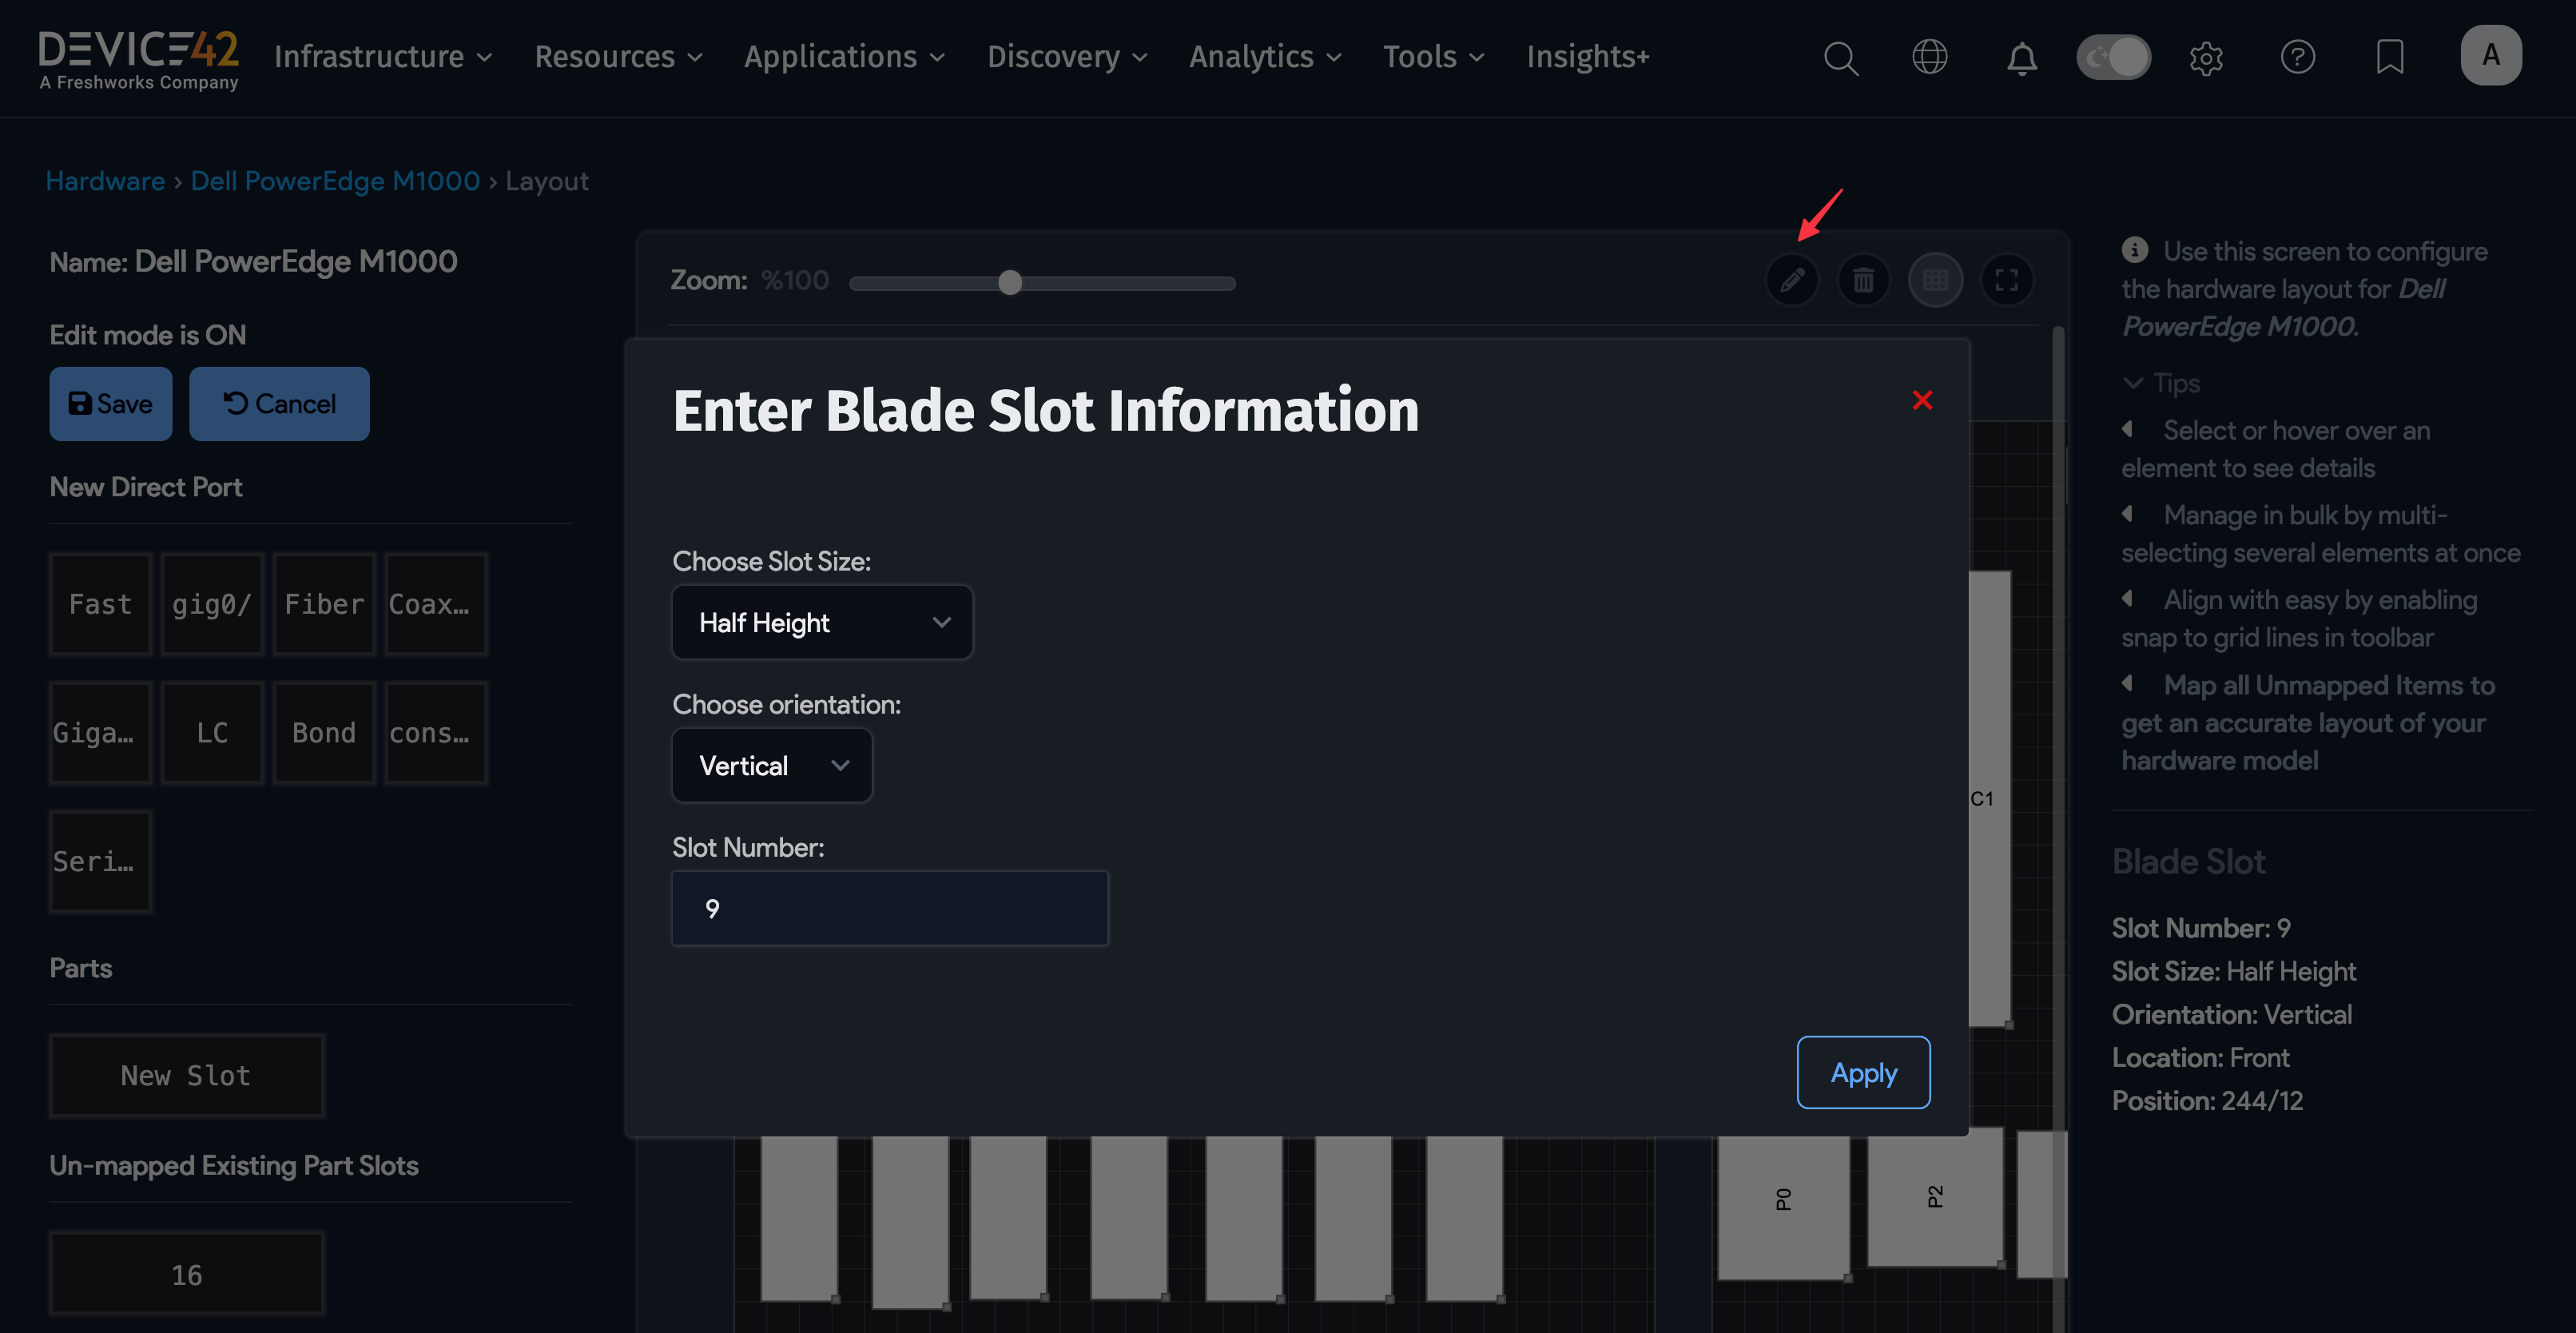Click the trash delete icon in layout toolbar

1864,280
